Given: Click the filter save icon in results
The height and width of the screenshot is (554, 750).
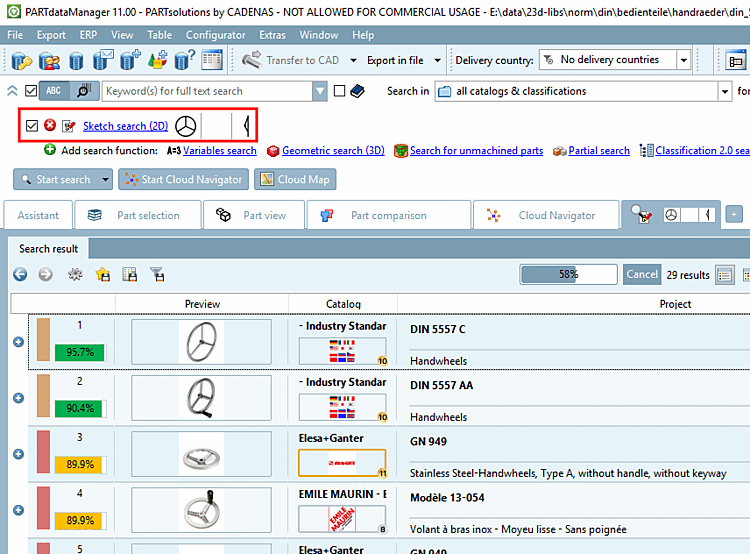Looking at the screenshot, I should [x=157, y=275].
